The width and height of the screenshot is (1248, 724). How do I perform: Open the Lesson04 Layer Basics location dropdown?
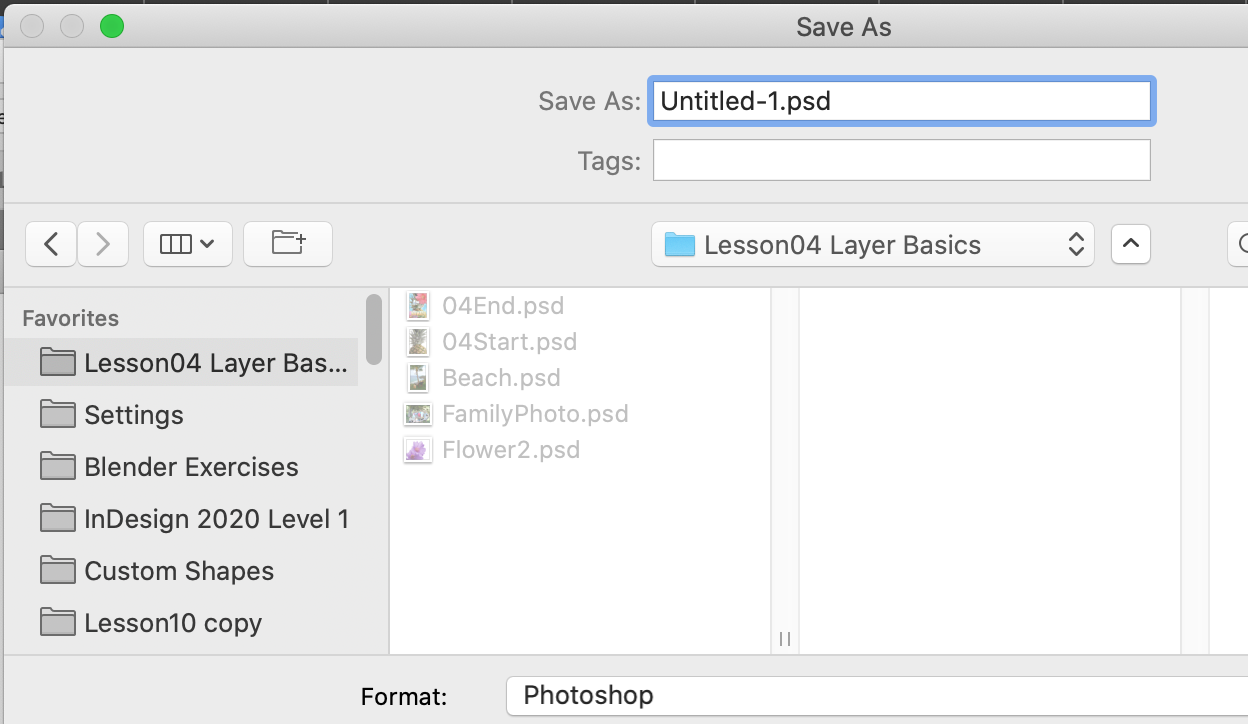click(870, 244)
